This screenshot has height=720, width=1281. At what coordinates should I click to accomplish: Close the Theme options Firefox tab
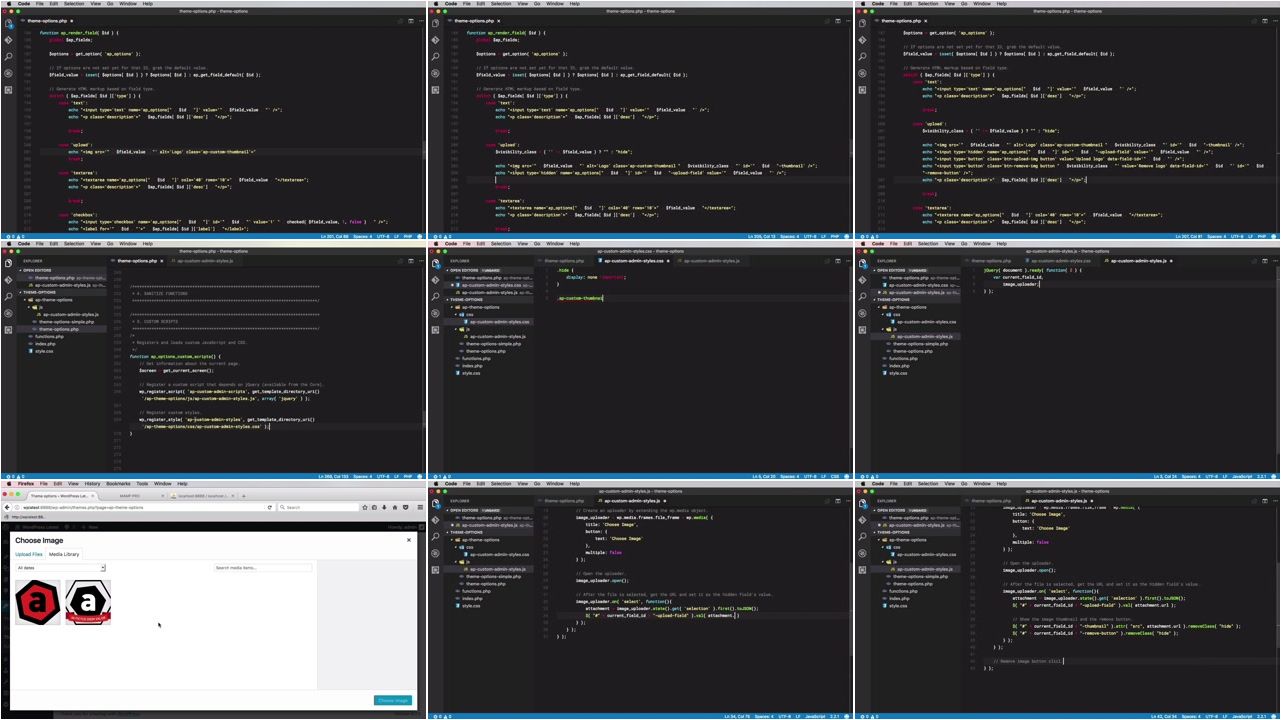pyautogui.click(x=92, y=496)
